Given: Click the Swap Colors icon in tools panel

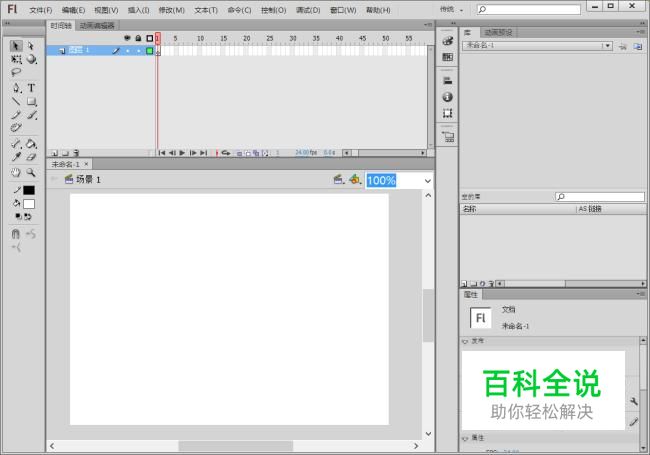Looking at the screenshot, I should click(27, 216).
